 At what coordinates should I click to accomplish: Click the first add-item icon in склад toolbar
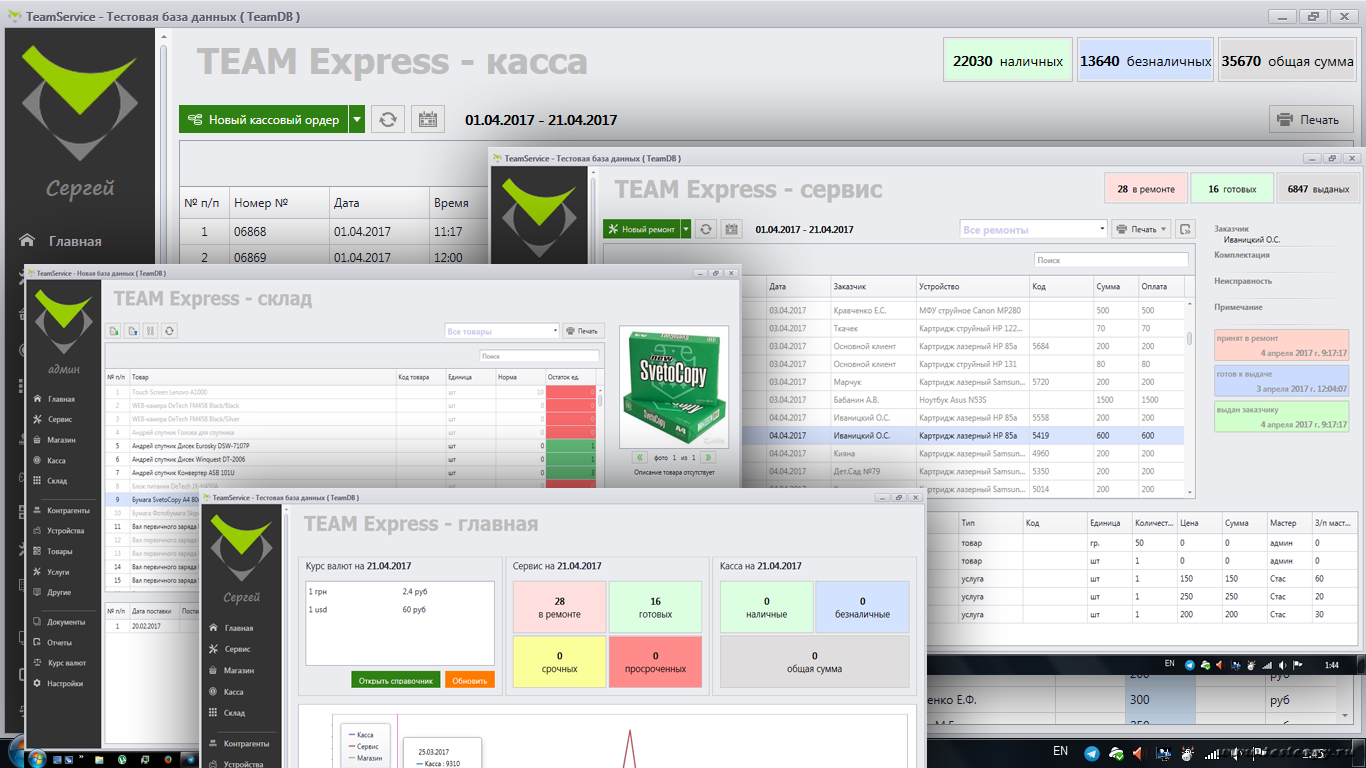click(x=113, y=330)
